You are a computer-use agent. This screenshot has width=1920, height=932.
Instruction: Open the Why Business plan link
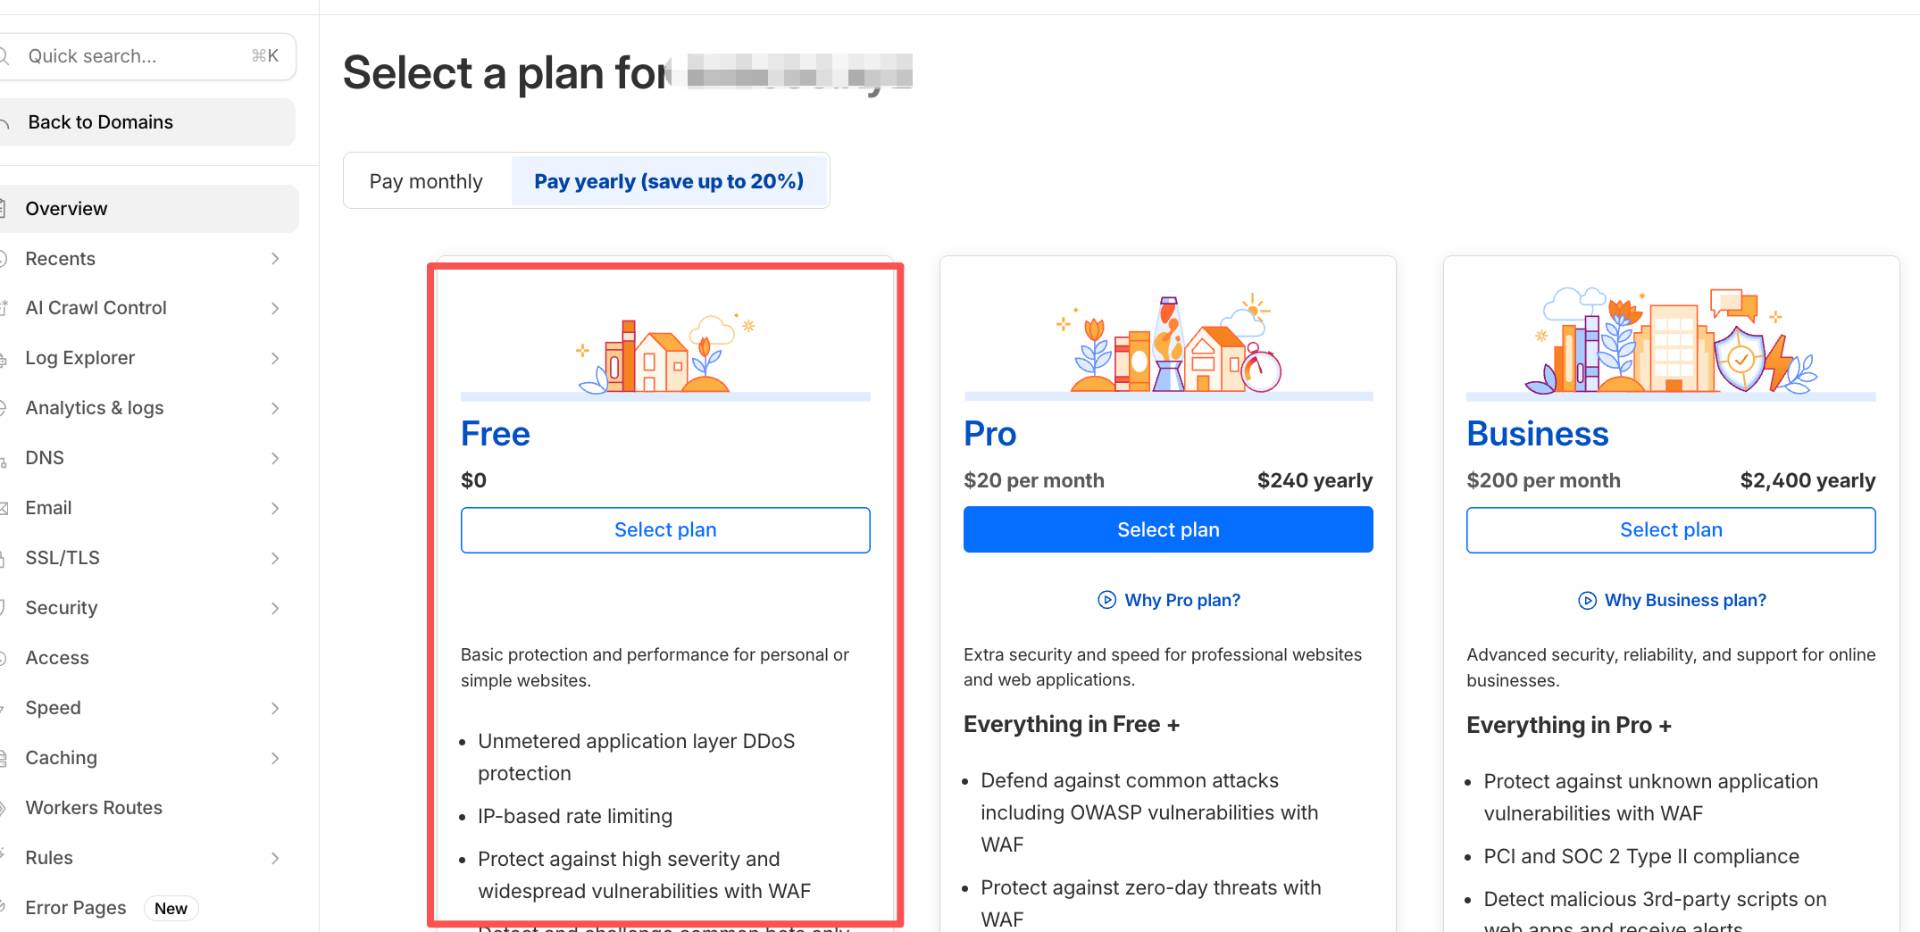pos(1685,600)
